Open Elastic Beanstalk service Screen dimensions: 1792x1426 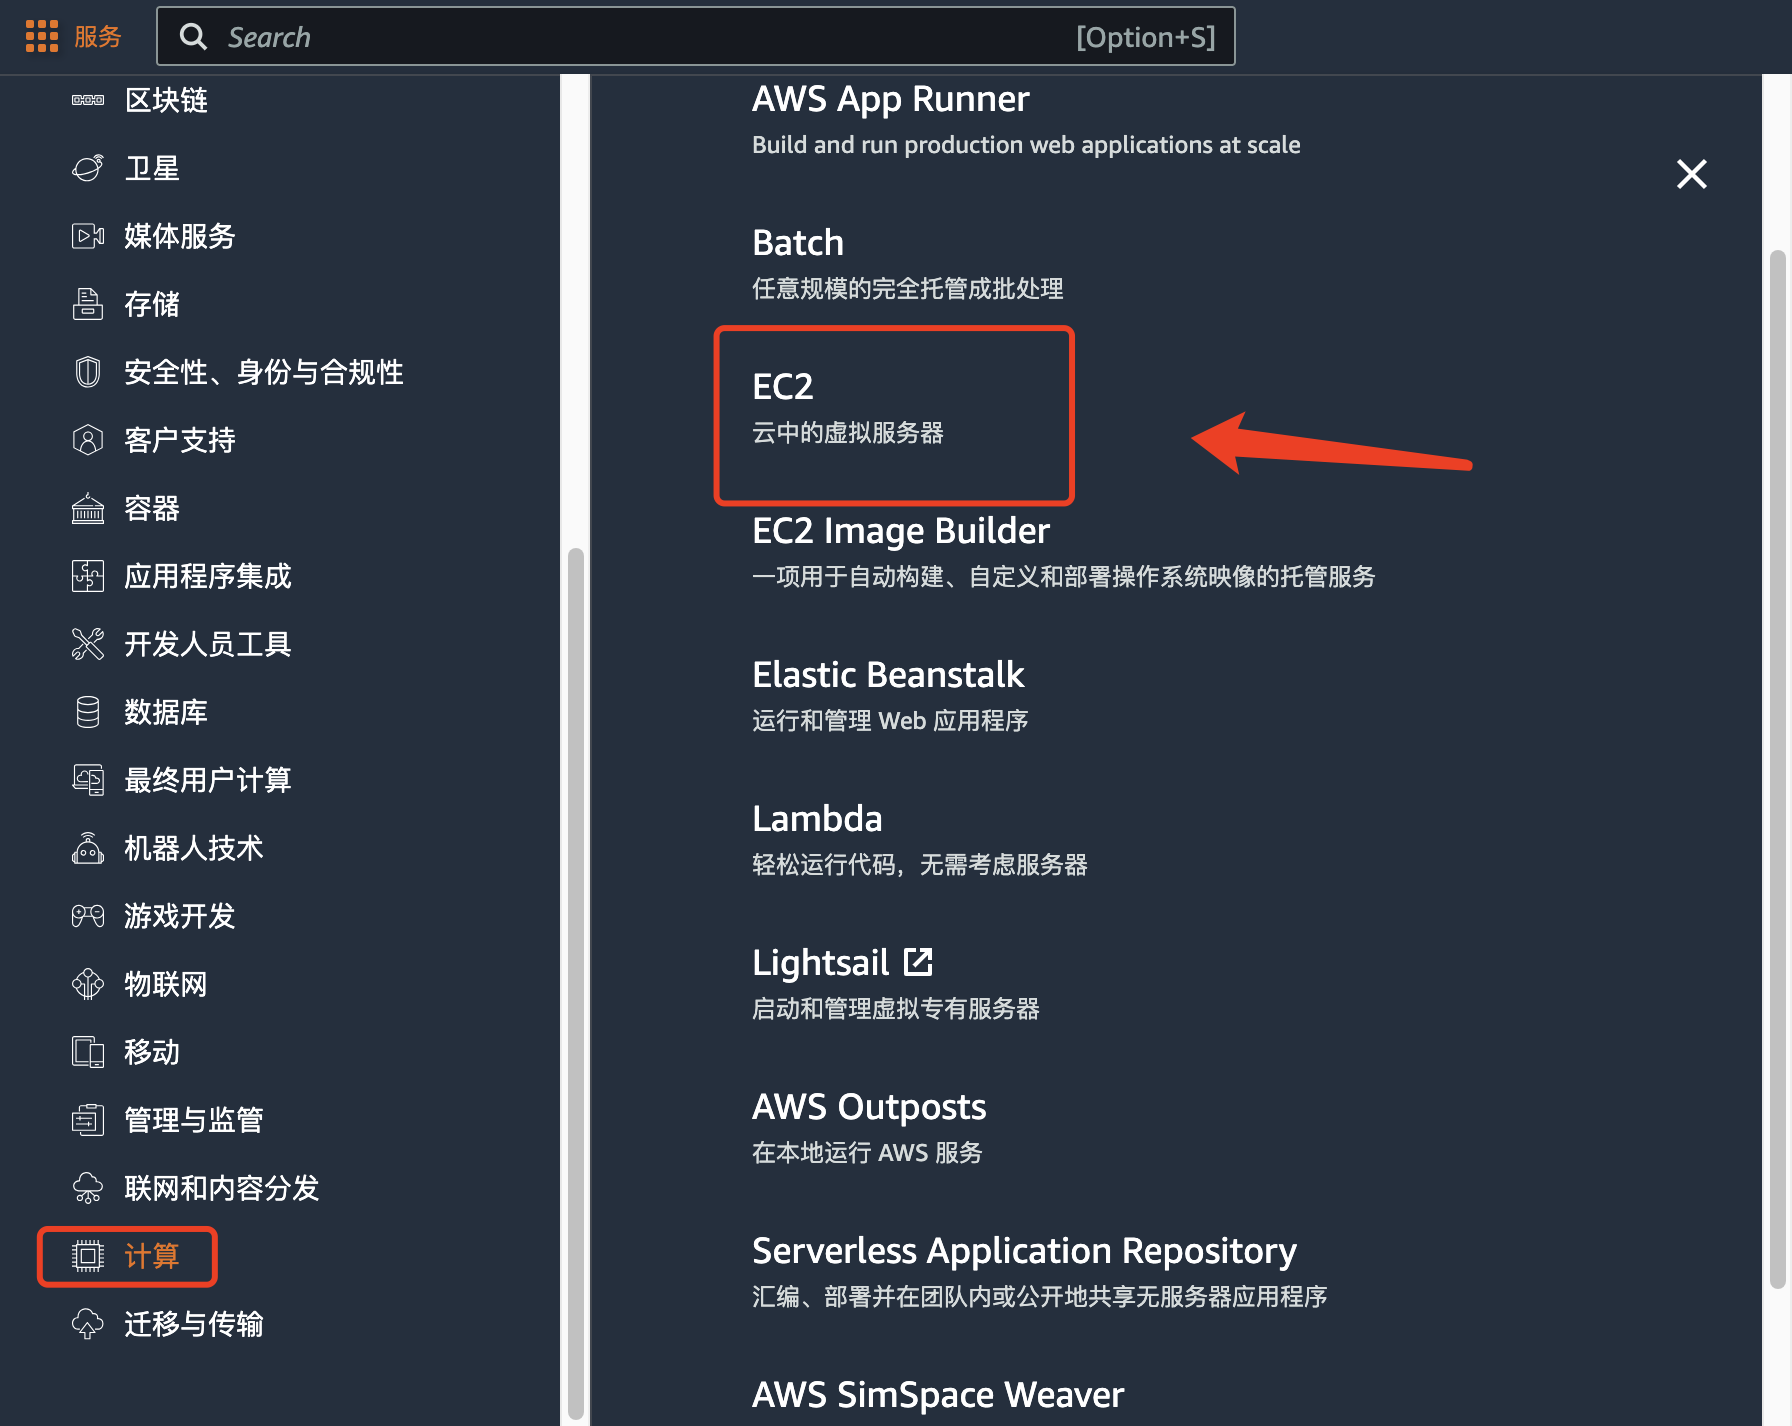pos(888,675)
